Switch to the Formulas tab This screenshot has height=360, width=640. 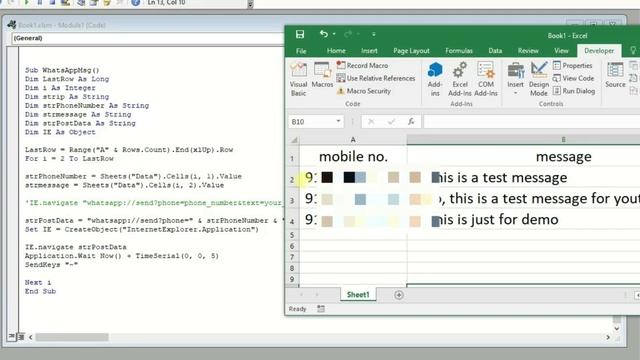click(x=459, y=51)
